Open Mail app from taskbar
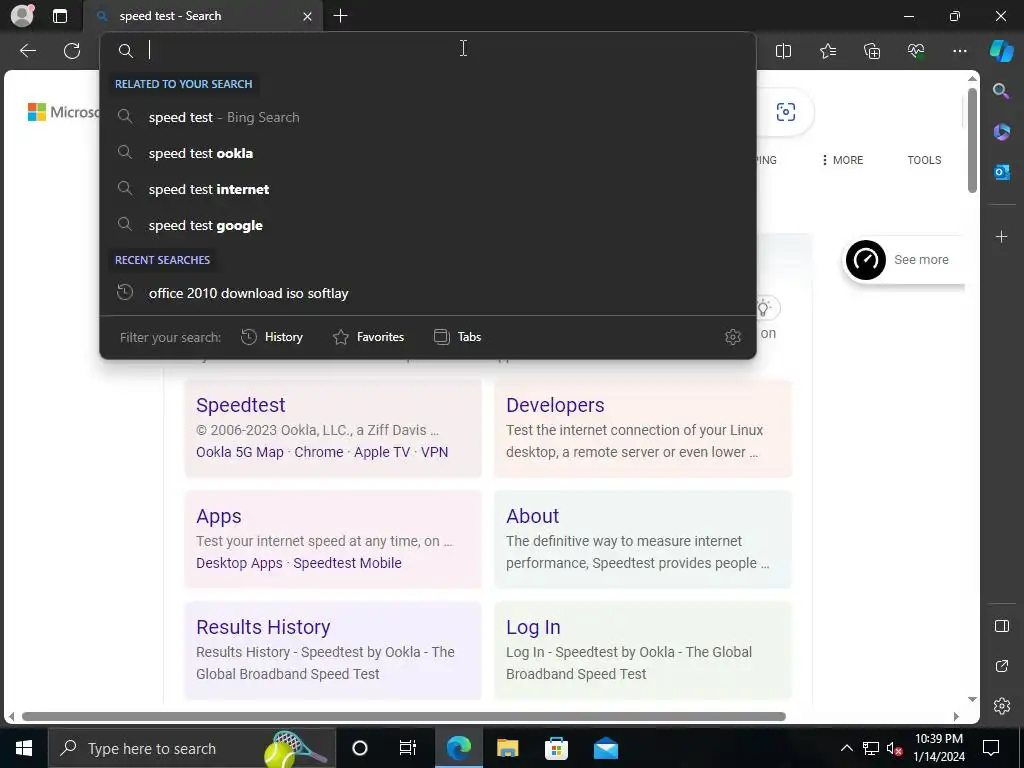Viewport: 1024px width, 768px height. [x=605, y=748]
